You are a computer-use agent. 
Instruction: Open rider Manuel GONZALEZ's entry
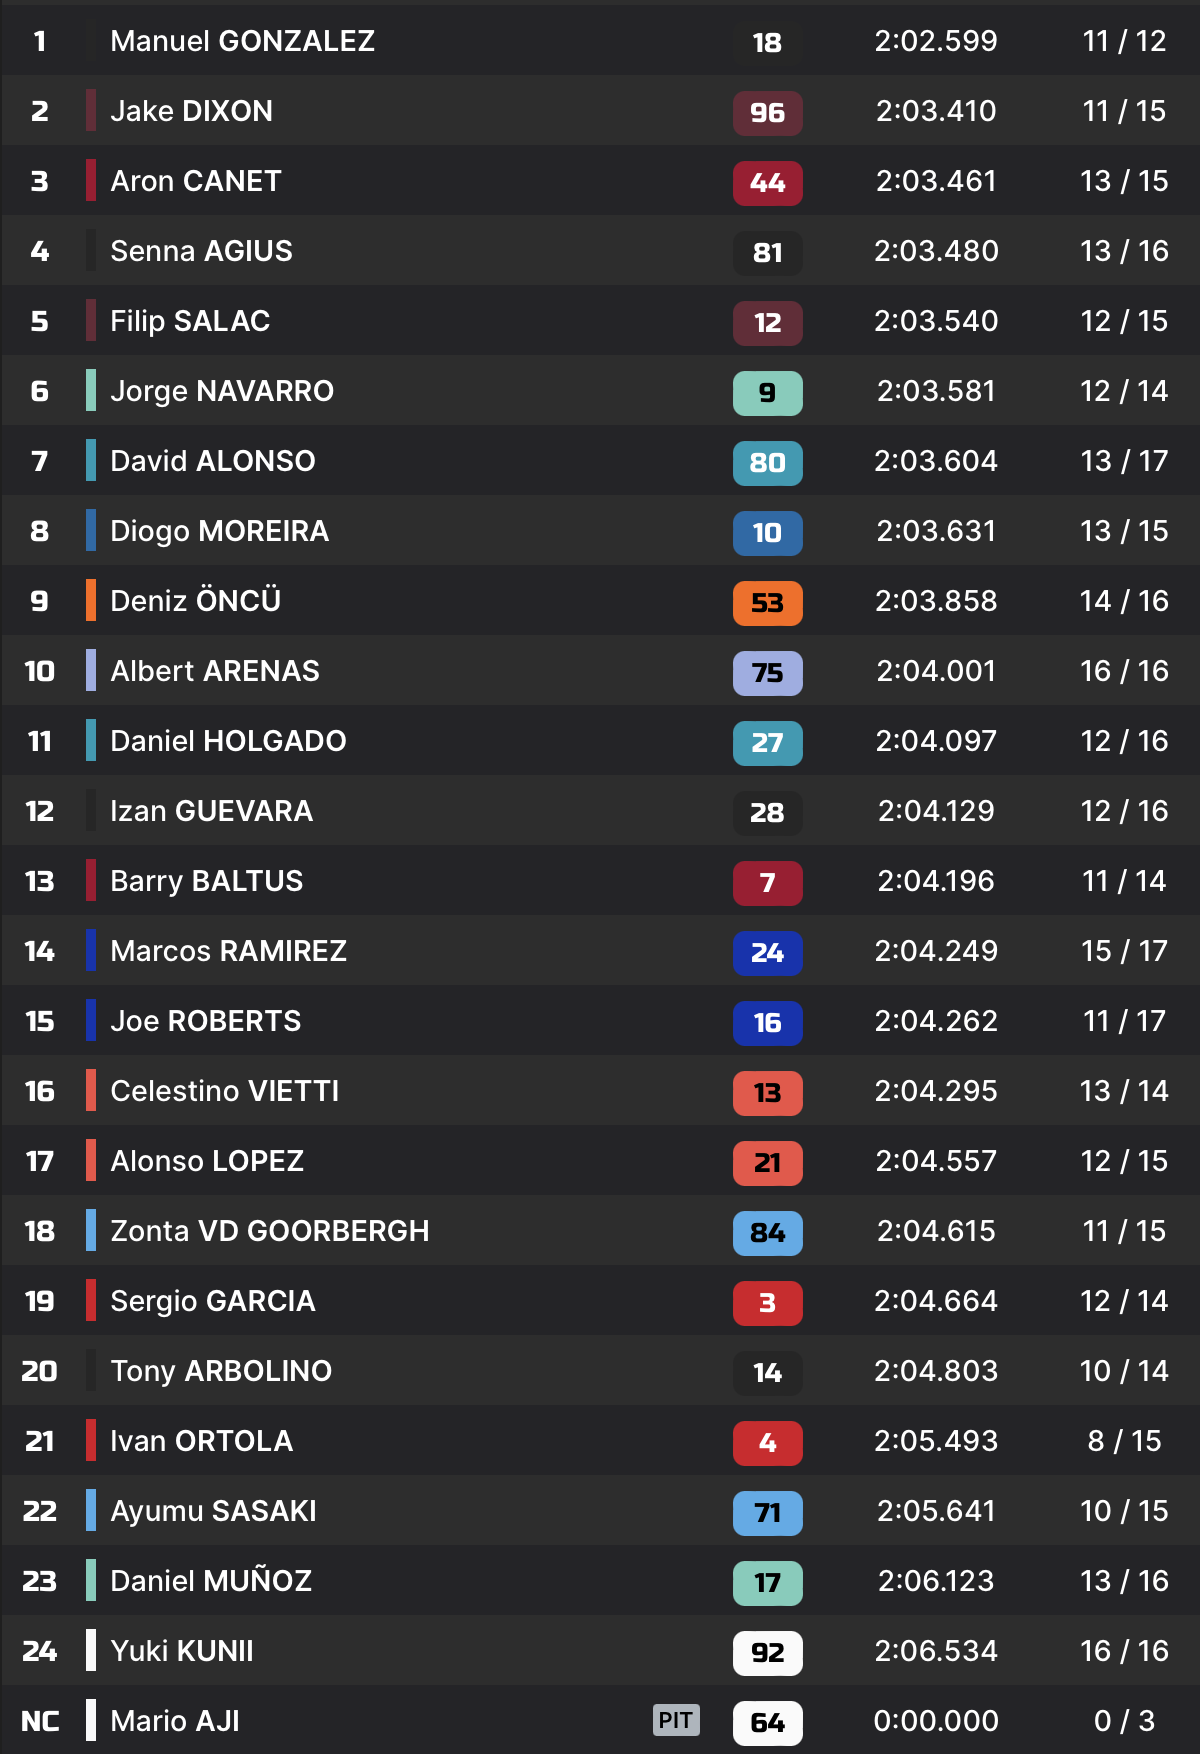click(242, 41)
